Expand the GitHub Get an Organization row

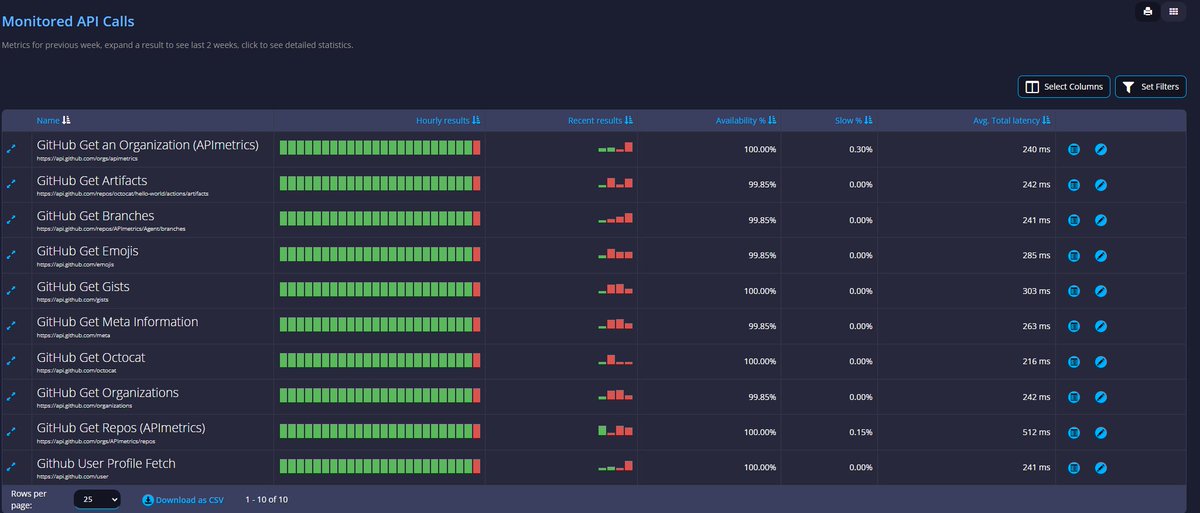point(12,149)
